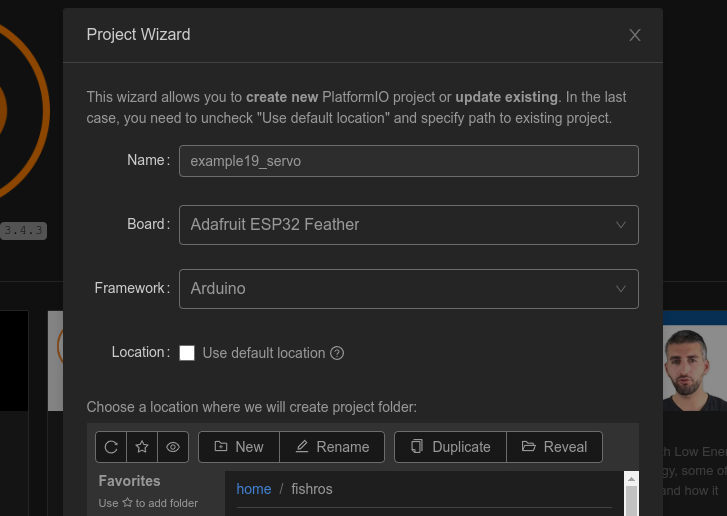Enable the Use default location checkbox
The image size is (727, 516).
coord(187,353)
